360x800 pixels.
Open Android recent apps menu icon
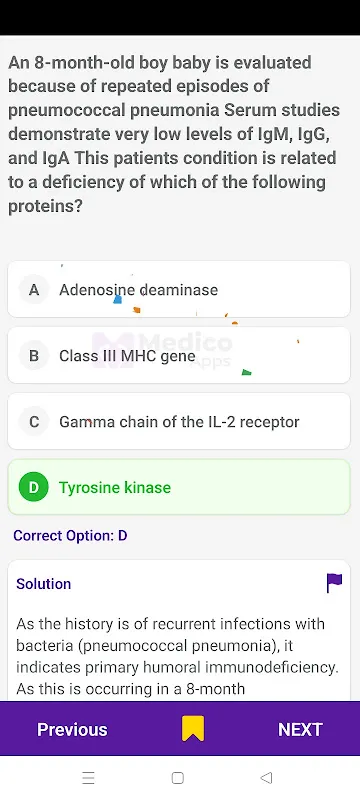(88, 778)
